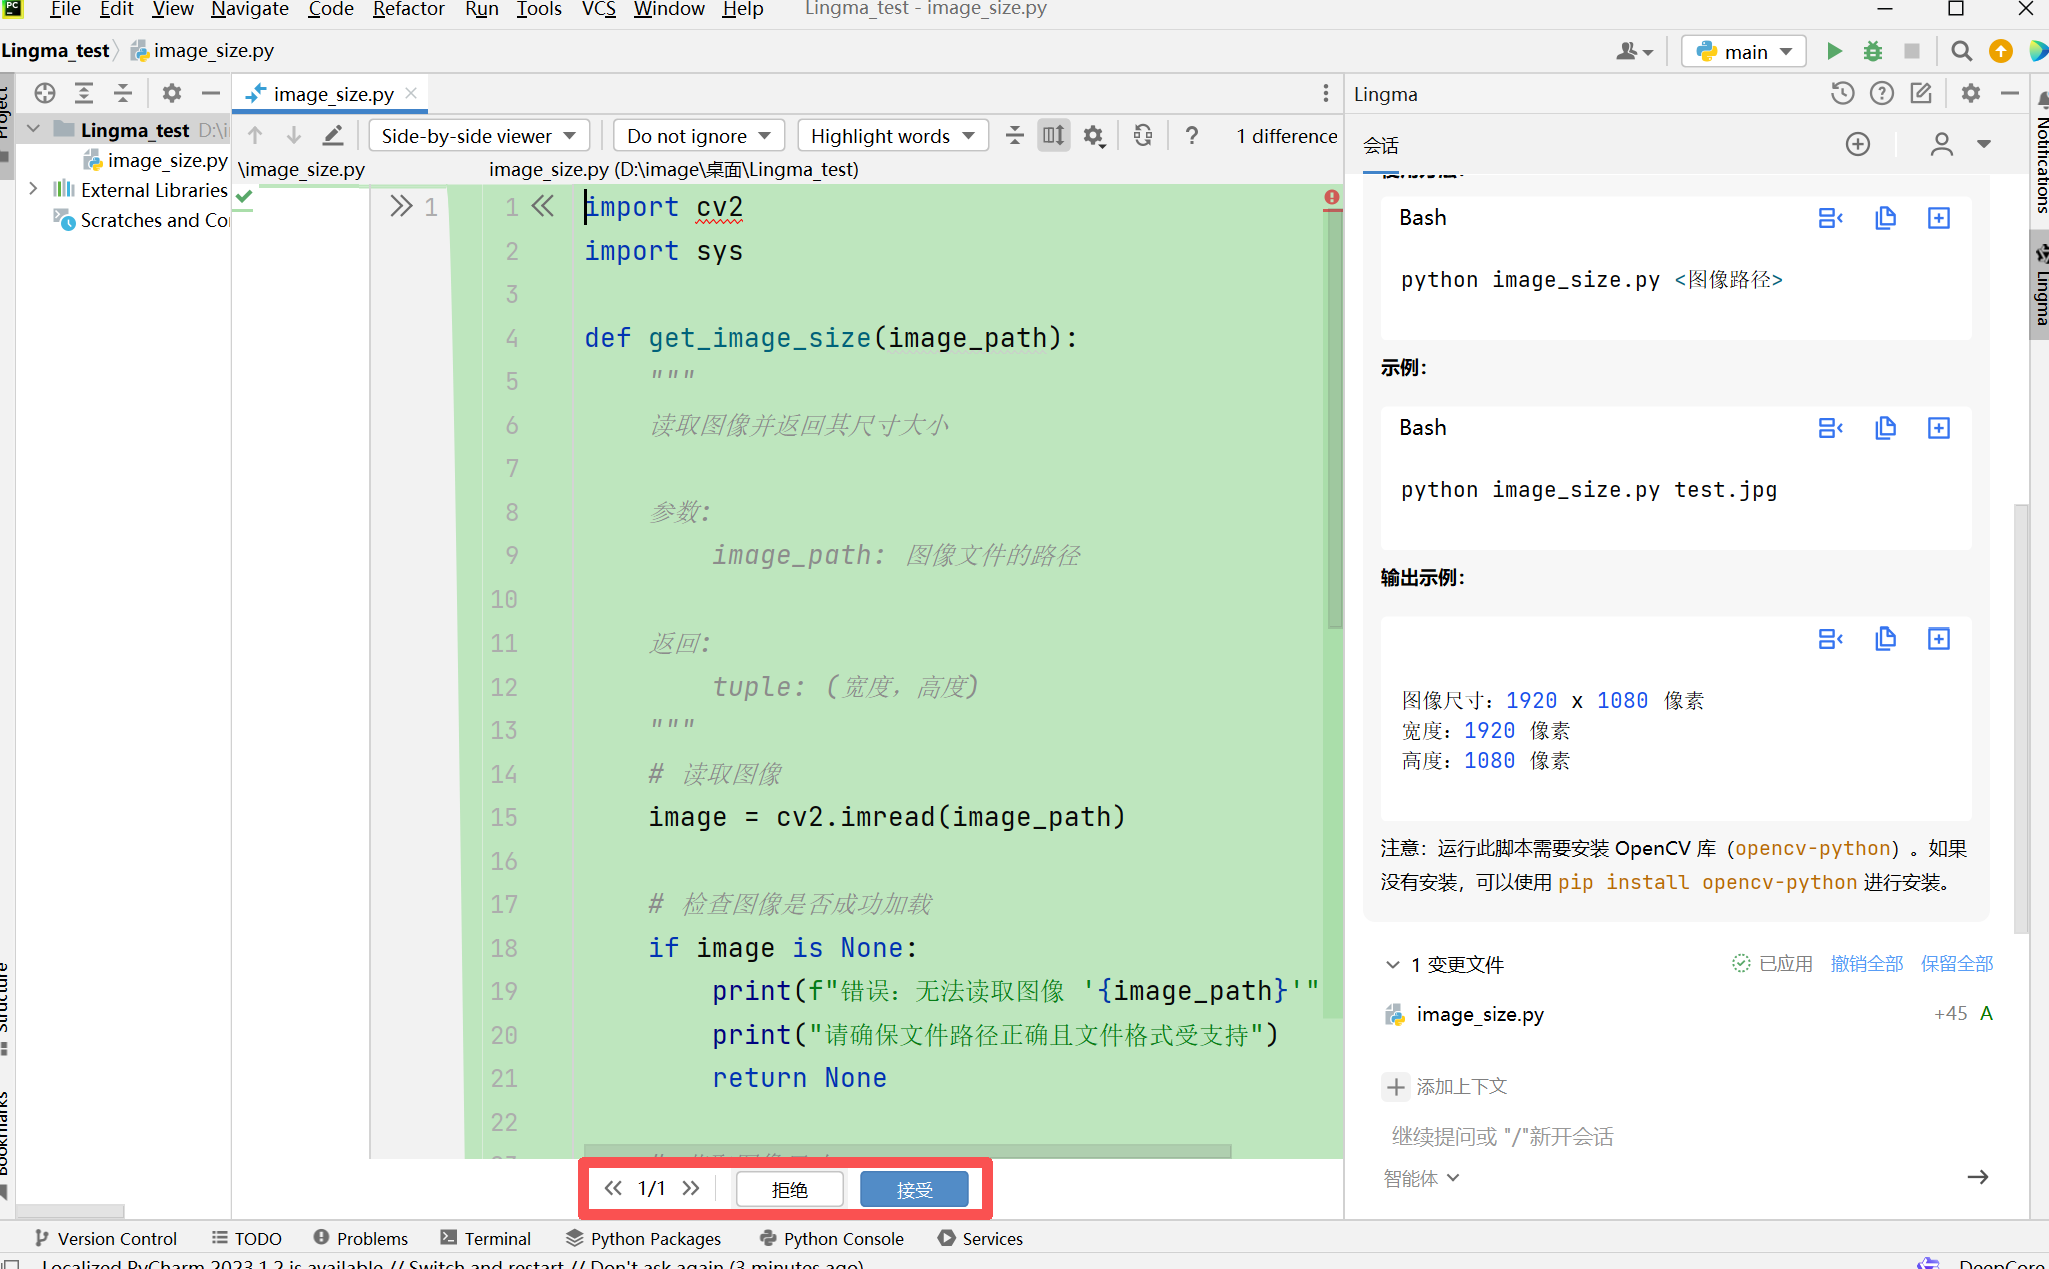2049x1269 pixels.
Task: Collapse the Lingma_test project folder
Action: click(33, 129)
